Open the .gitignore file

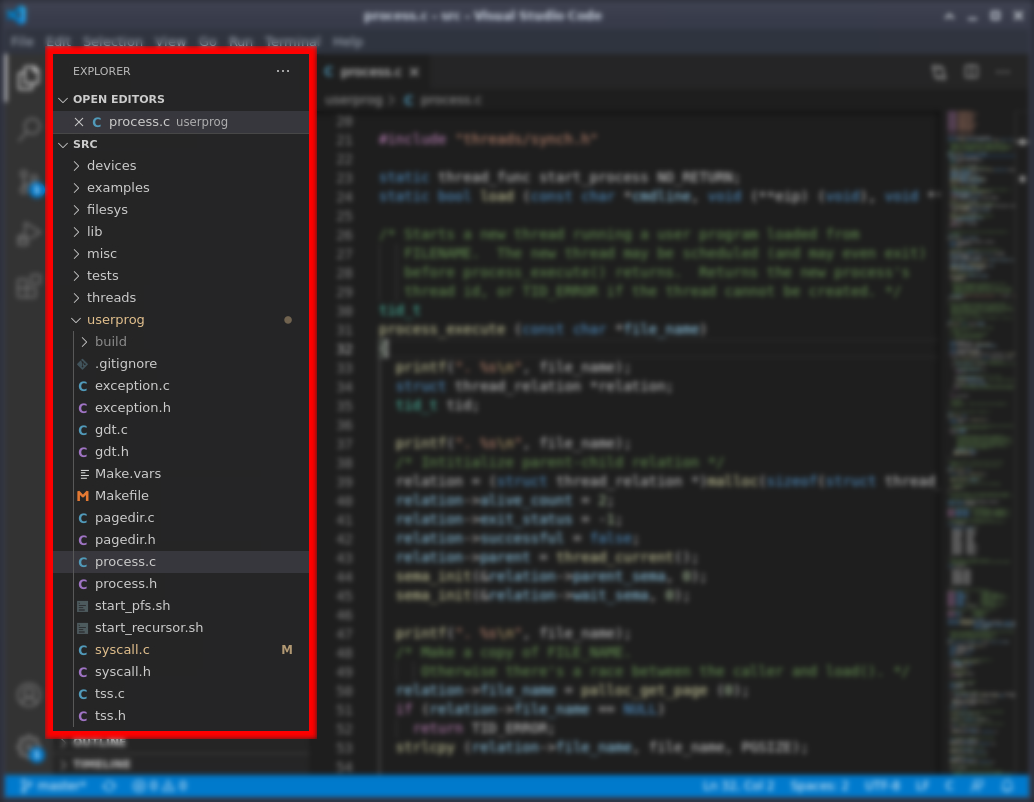(181, 363)
